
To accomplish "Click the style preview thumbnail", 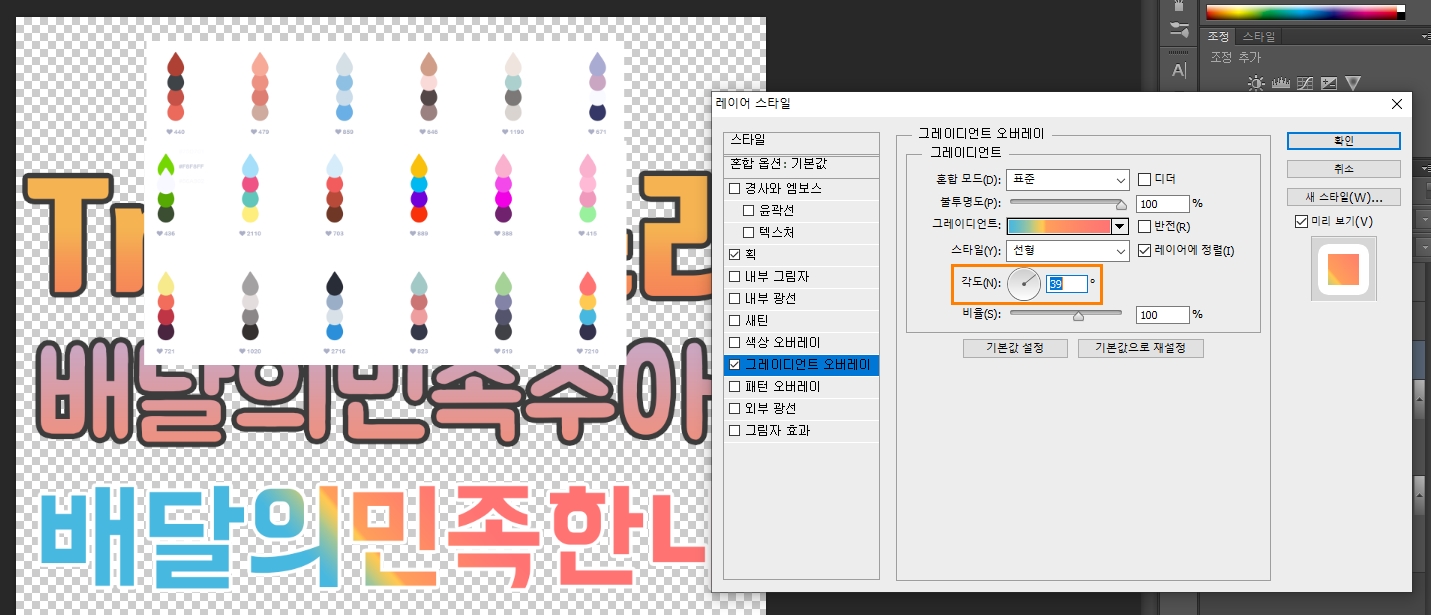I will (1343, 268).
